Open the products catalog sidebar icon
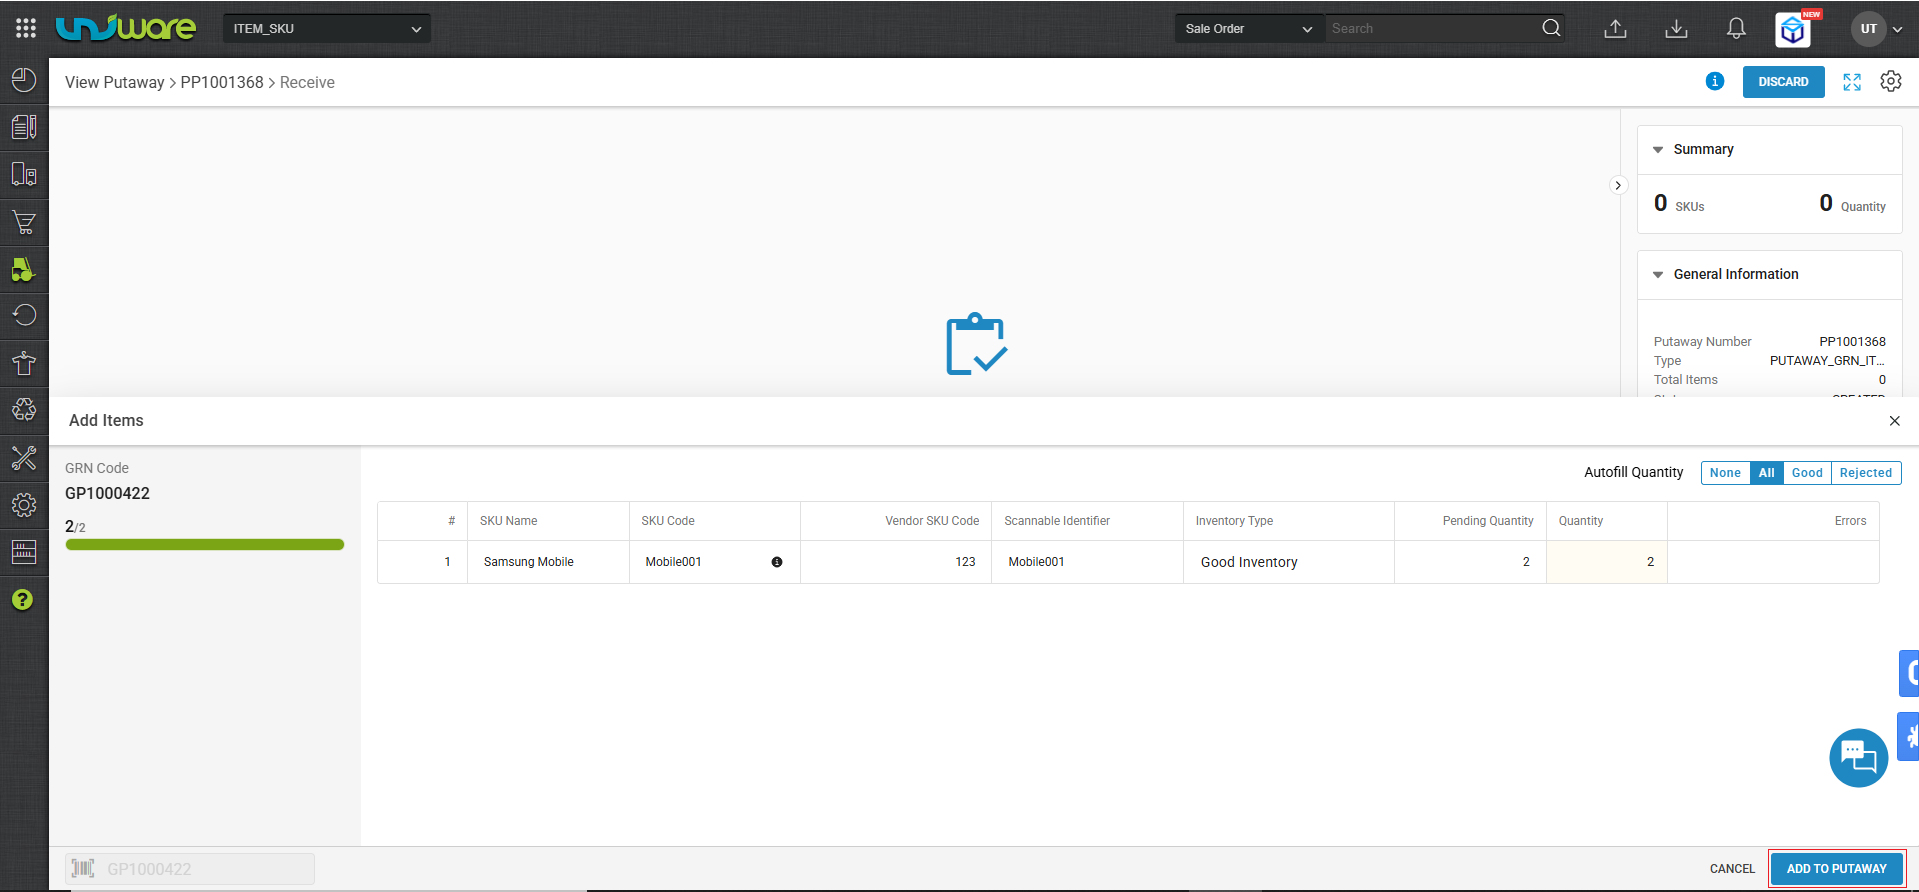1919x892 pixels. (x=24, y=127)
